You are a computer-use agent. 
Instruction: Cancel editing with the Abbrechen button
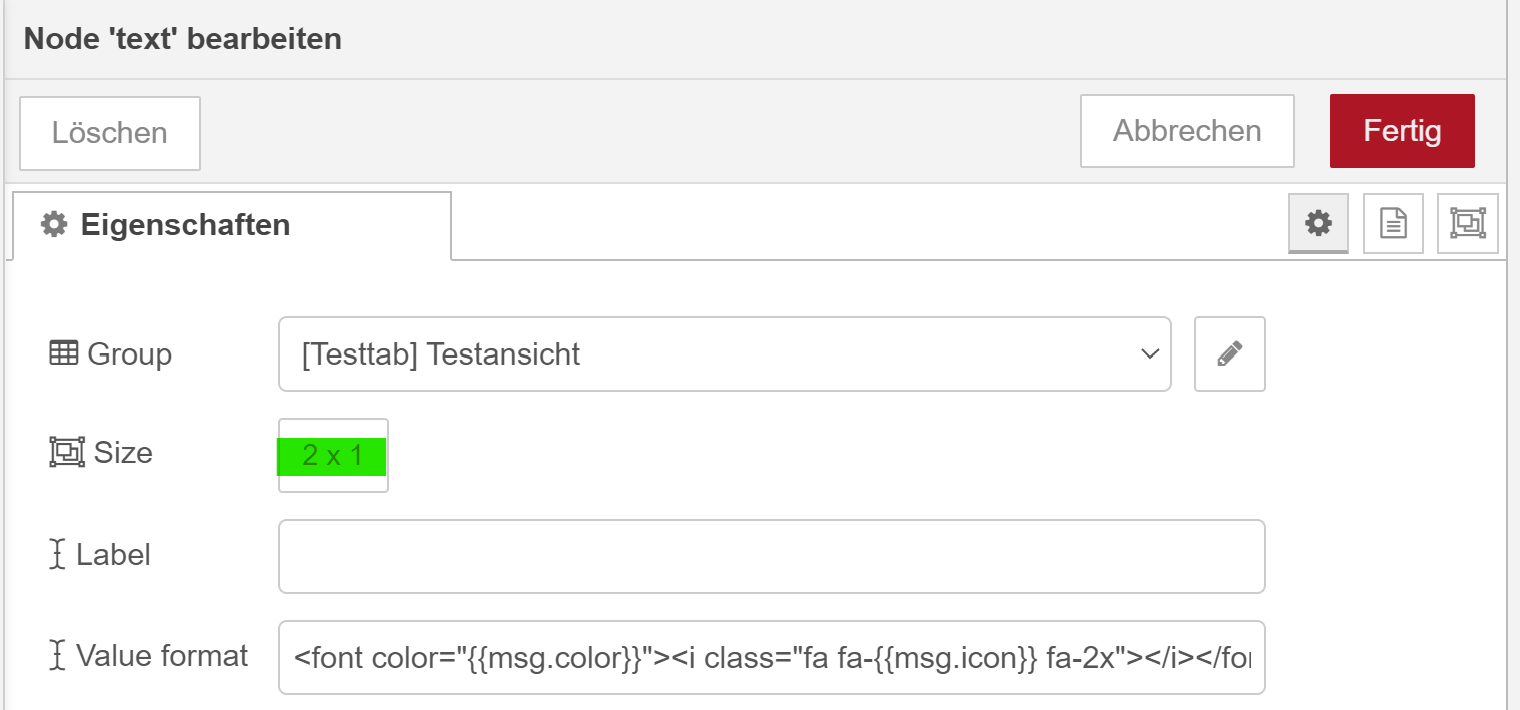coord(1187,131)
